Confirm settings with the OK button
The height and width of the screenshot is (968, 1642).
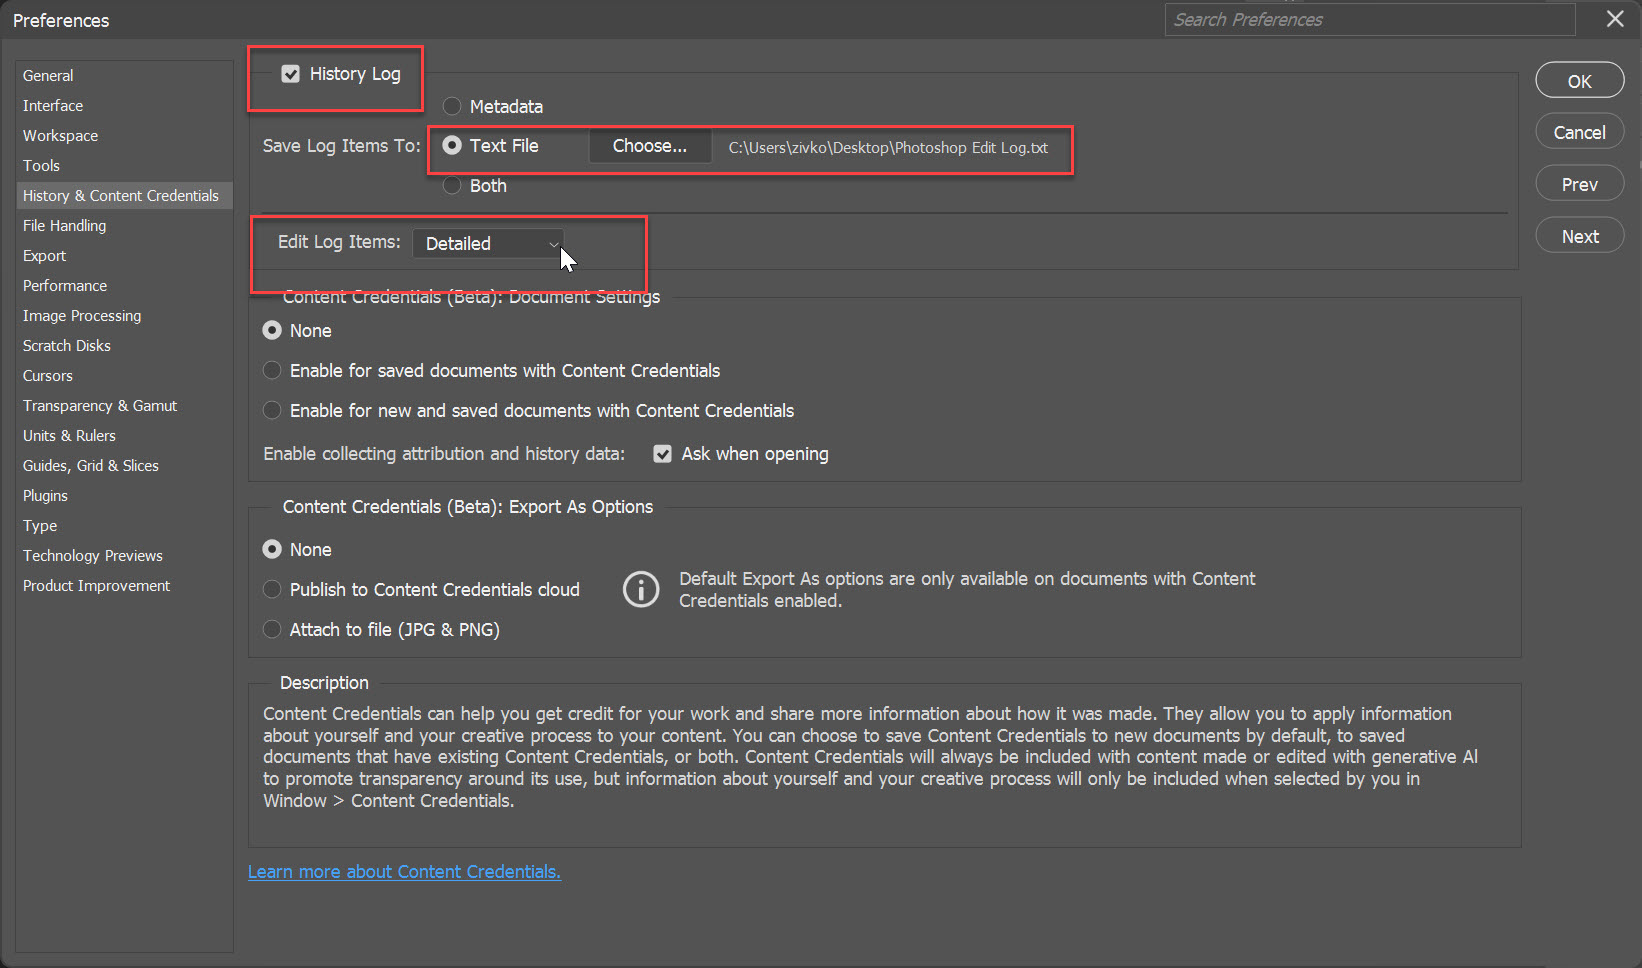pos(1579,80)
